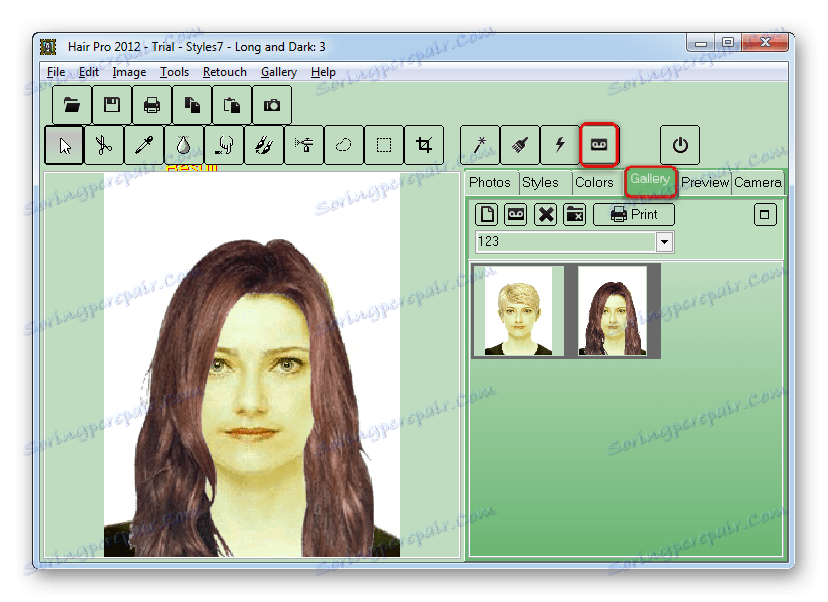Select the long dark hair thumbnail
The width and height of the screenshot is (828, 602).
(x=613, y=311)
